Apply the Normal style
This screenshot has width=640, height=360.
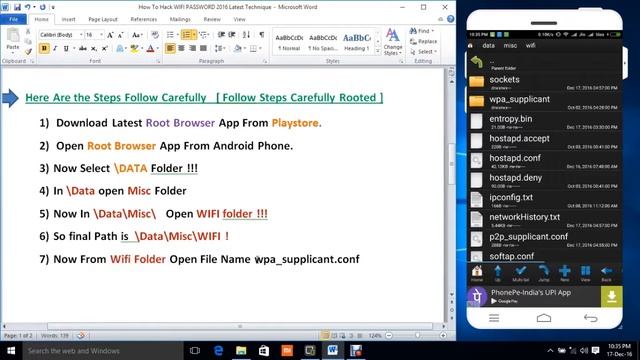click(x=289, y=42)
